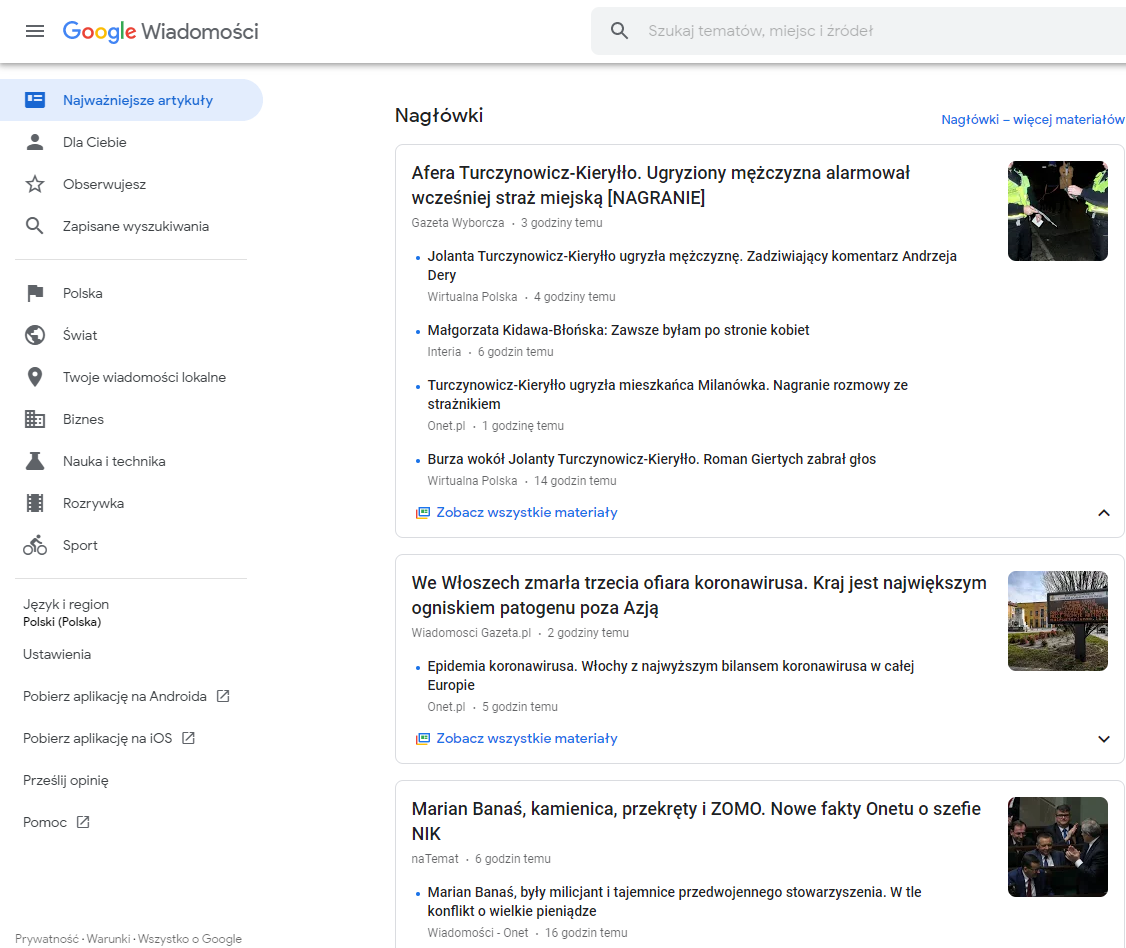Open Afera Turczynowicz-Kieryłło headline article
The height and width of the screenshot is (948, 1126).
(661, 185)
